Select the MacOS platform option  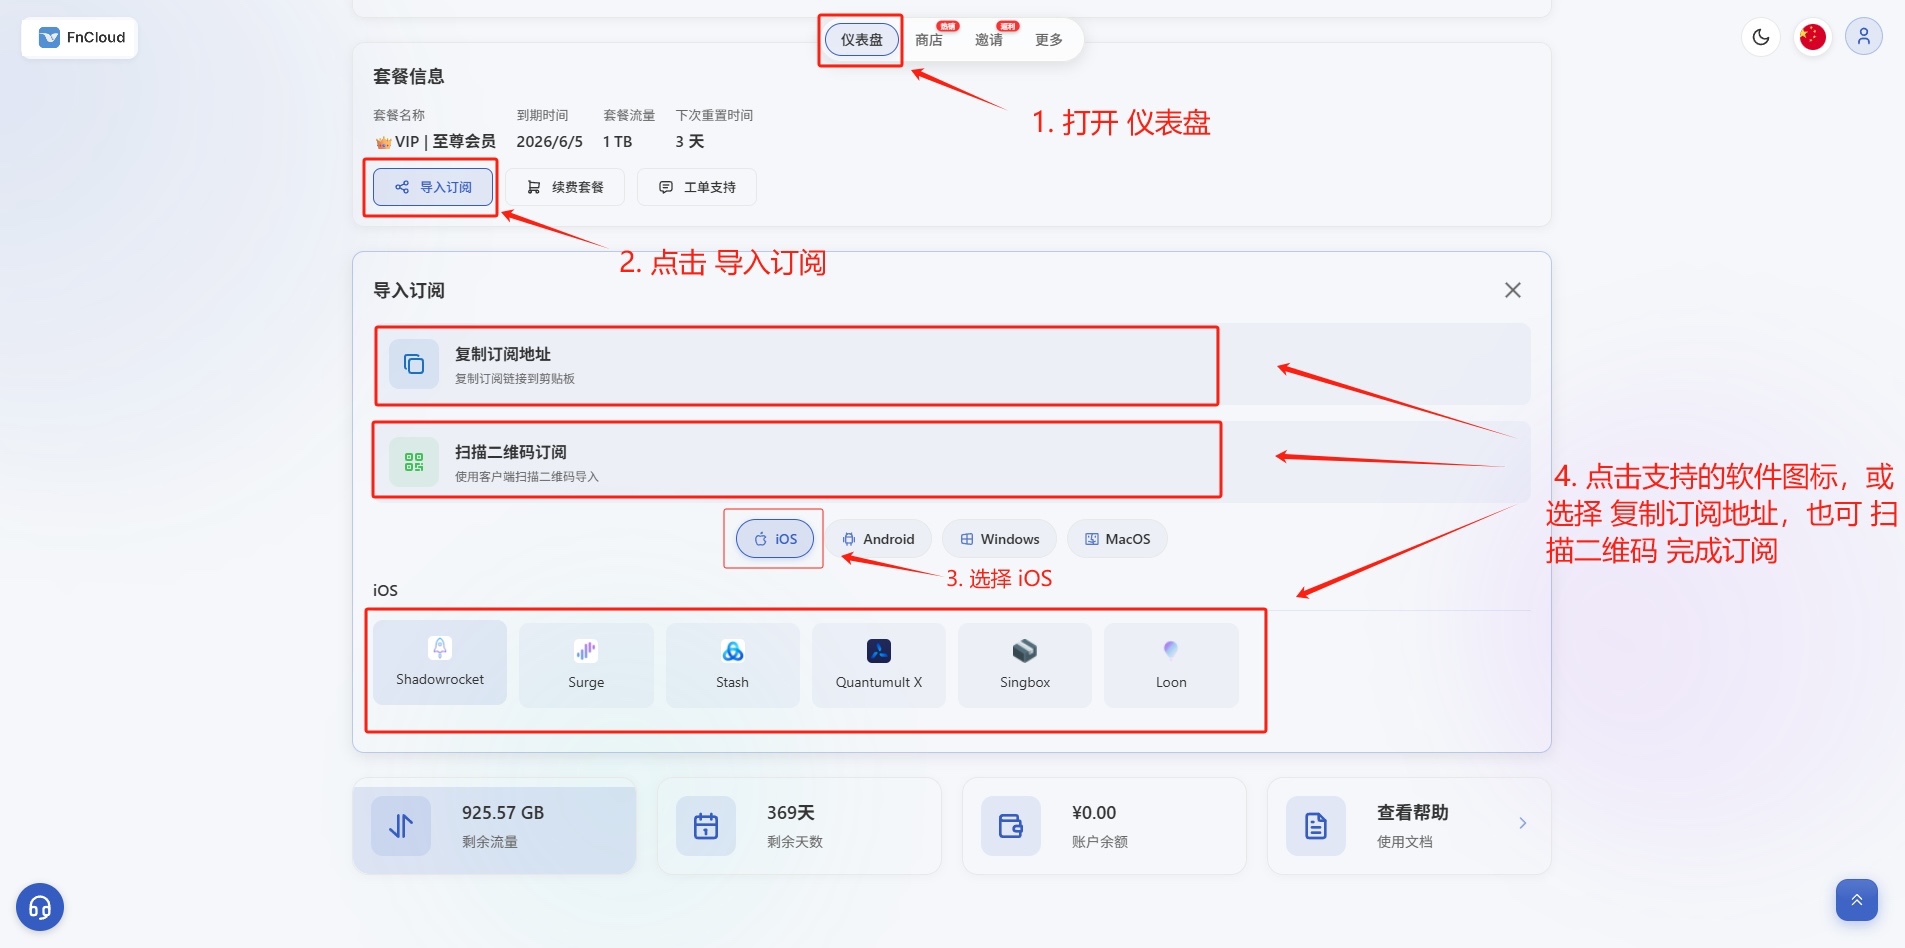tap(1117, 539)
